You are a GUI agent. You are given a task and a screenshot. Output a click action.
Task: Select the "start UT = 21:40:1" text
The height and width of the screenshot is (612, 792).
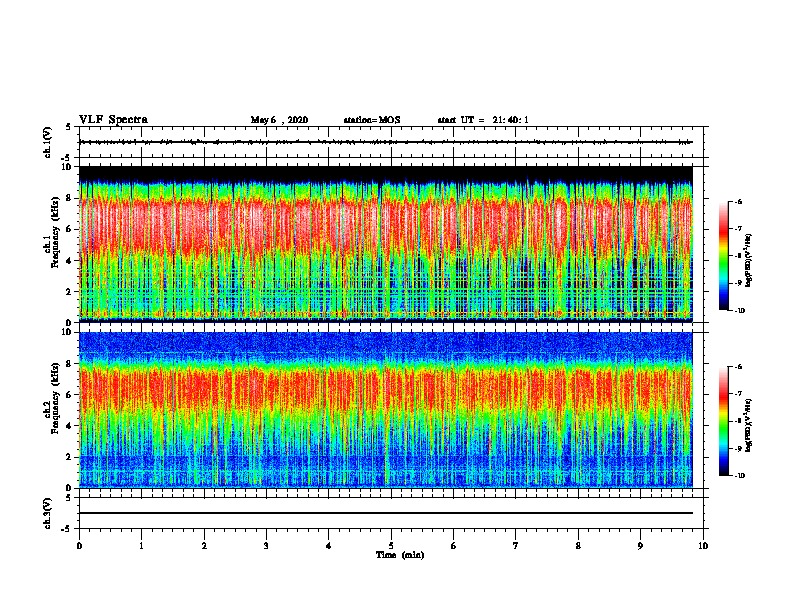[483, 120]
